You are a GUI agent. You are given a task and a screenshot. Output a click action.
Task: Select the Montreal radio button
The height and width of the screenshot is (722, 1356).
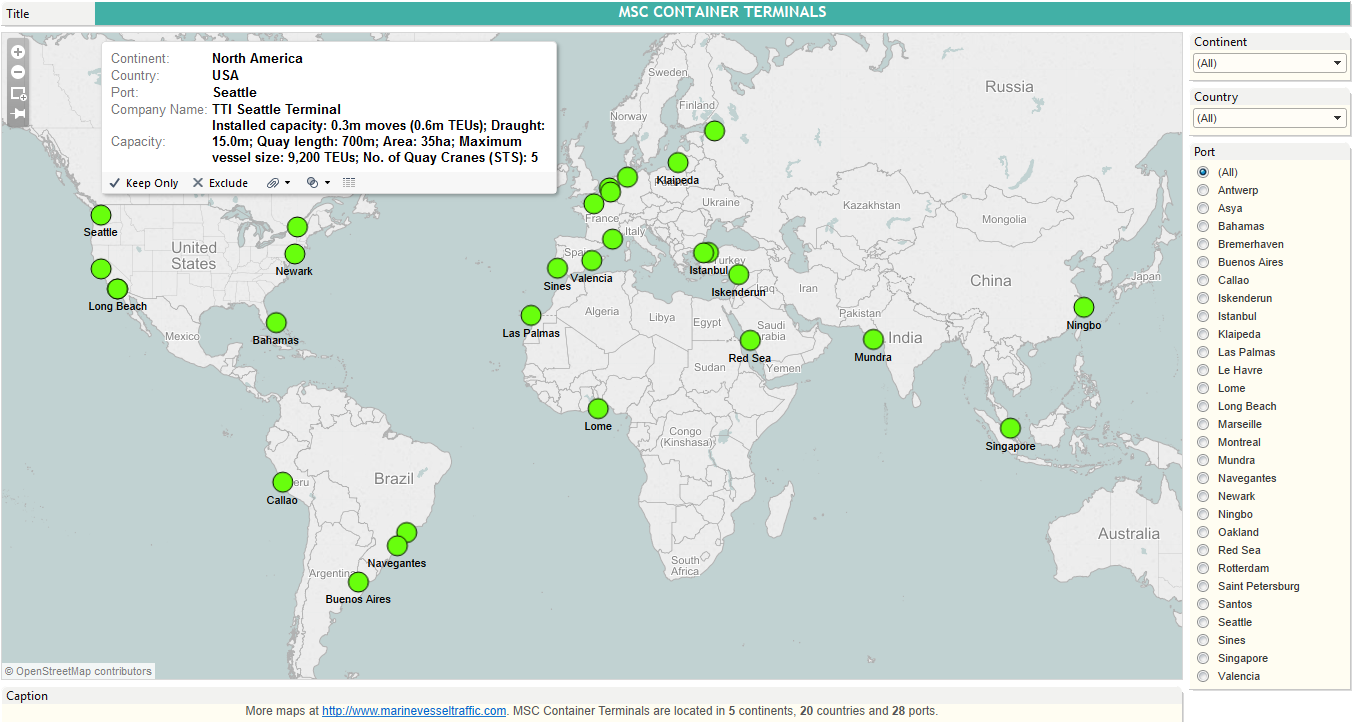coord(1203,442)
